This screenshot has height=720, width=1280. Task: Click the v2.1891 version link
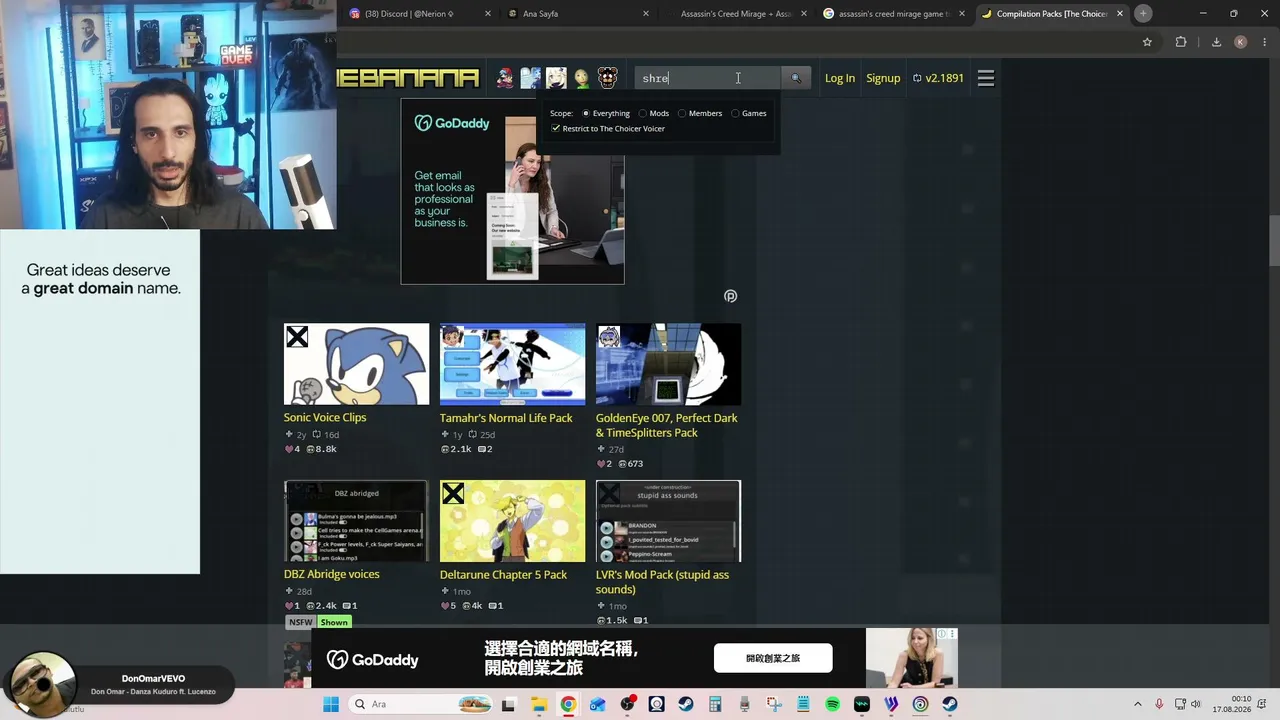(938, 78)
